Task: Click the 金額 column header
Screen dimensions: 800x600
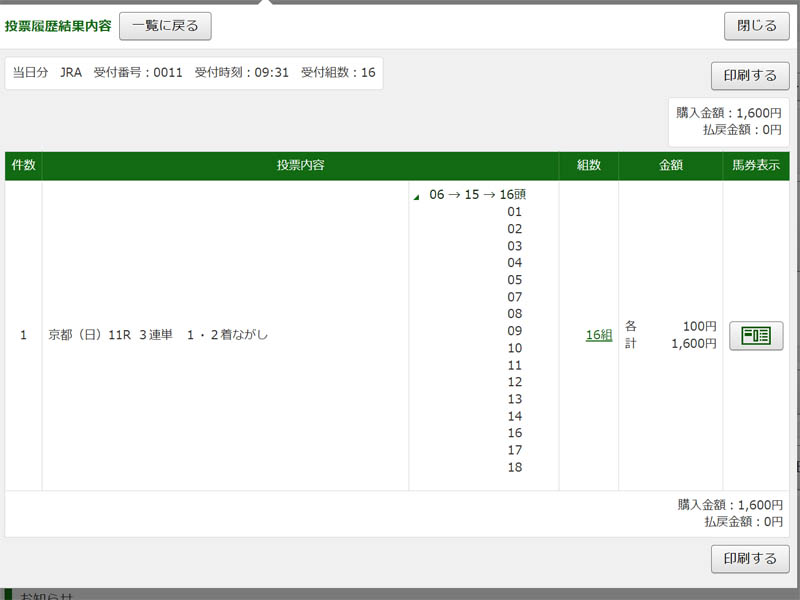Action: (671, 166)
